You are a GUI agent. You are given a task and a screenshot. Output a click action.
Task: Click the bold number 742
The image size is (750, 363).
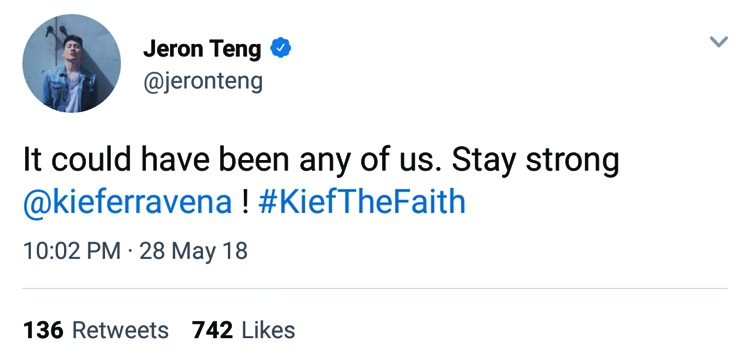click(x=212, y=330)
